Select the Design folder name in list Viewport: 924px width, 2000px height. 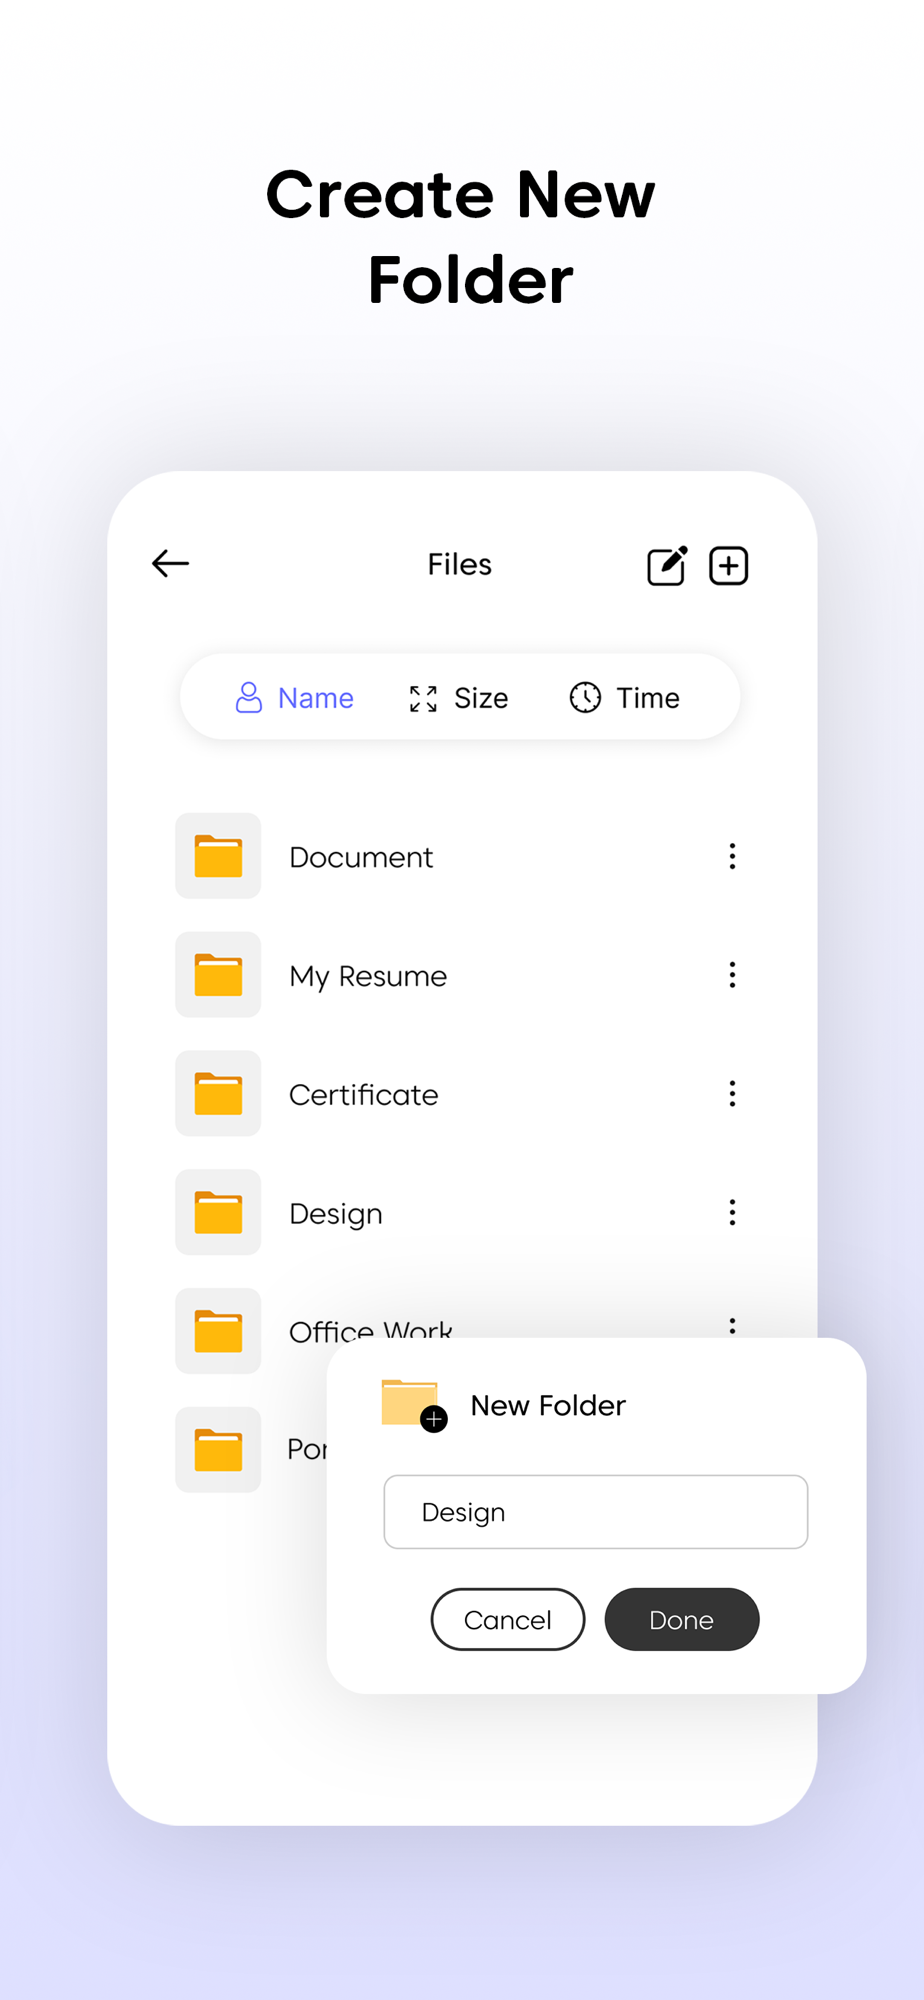(336, 1214)
